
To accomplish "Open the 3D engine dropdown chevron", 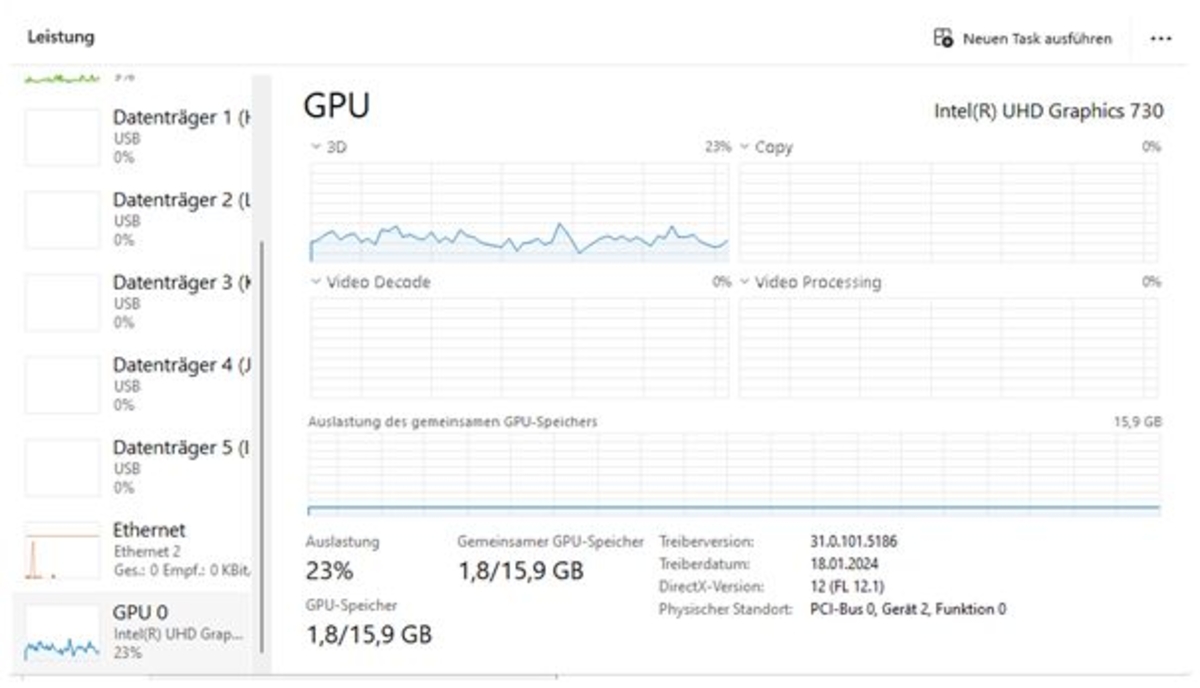I will tap(316, 147).
